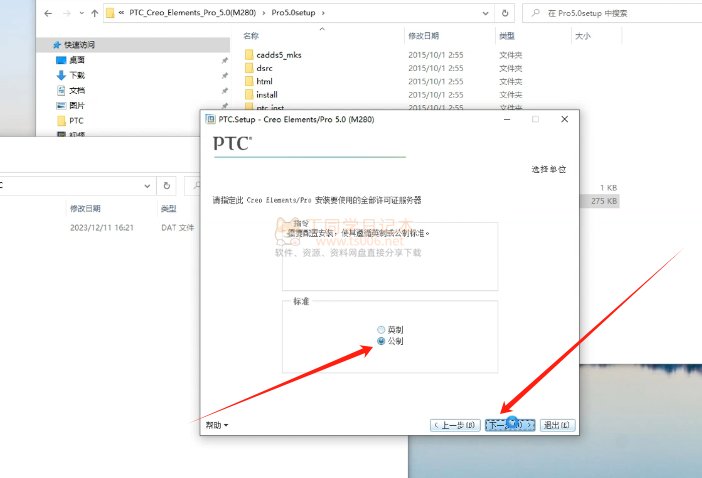Screen dimensions: 702x478
Task: Refresh the lower-left Explorer window
Action: 167,186
